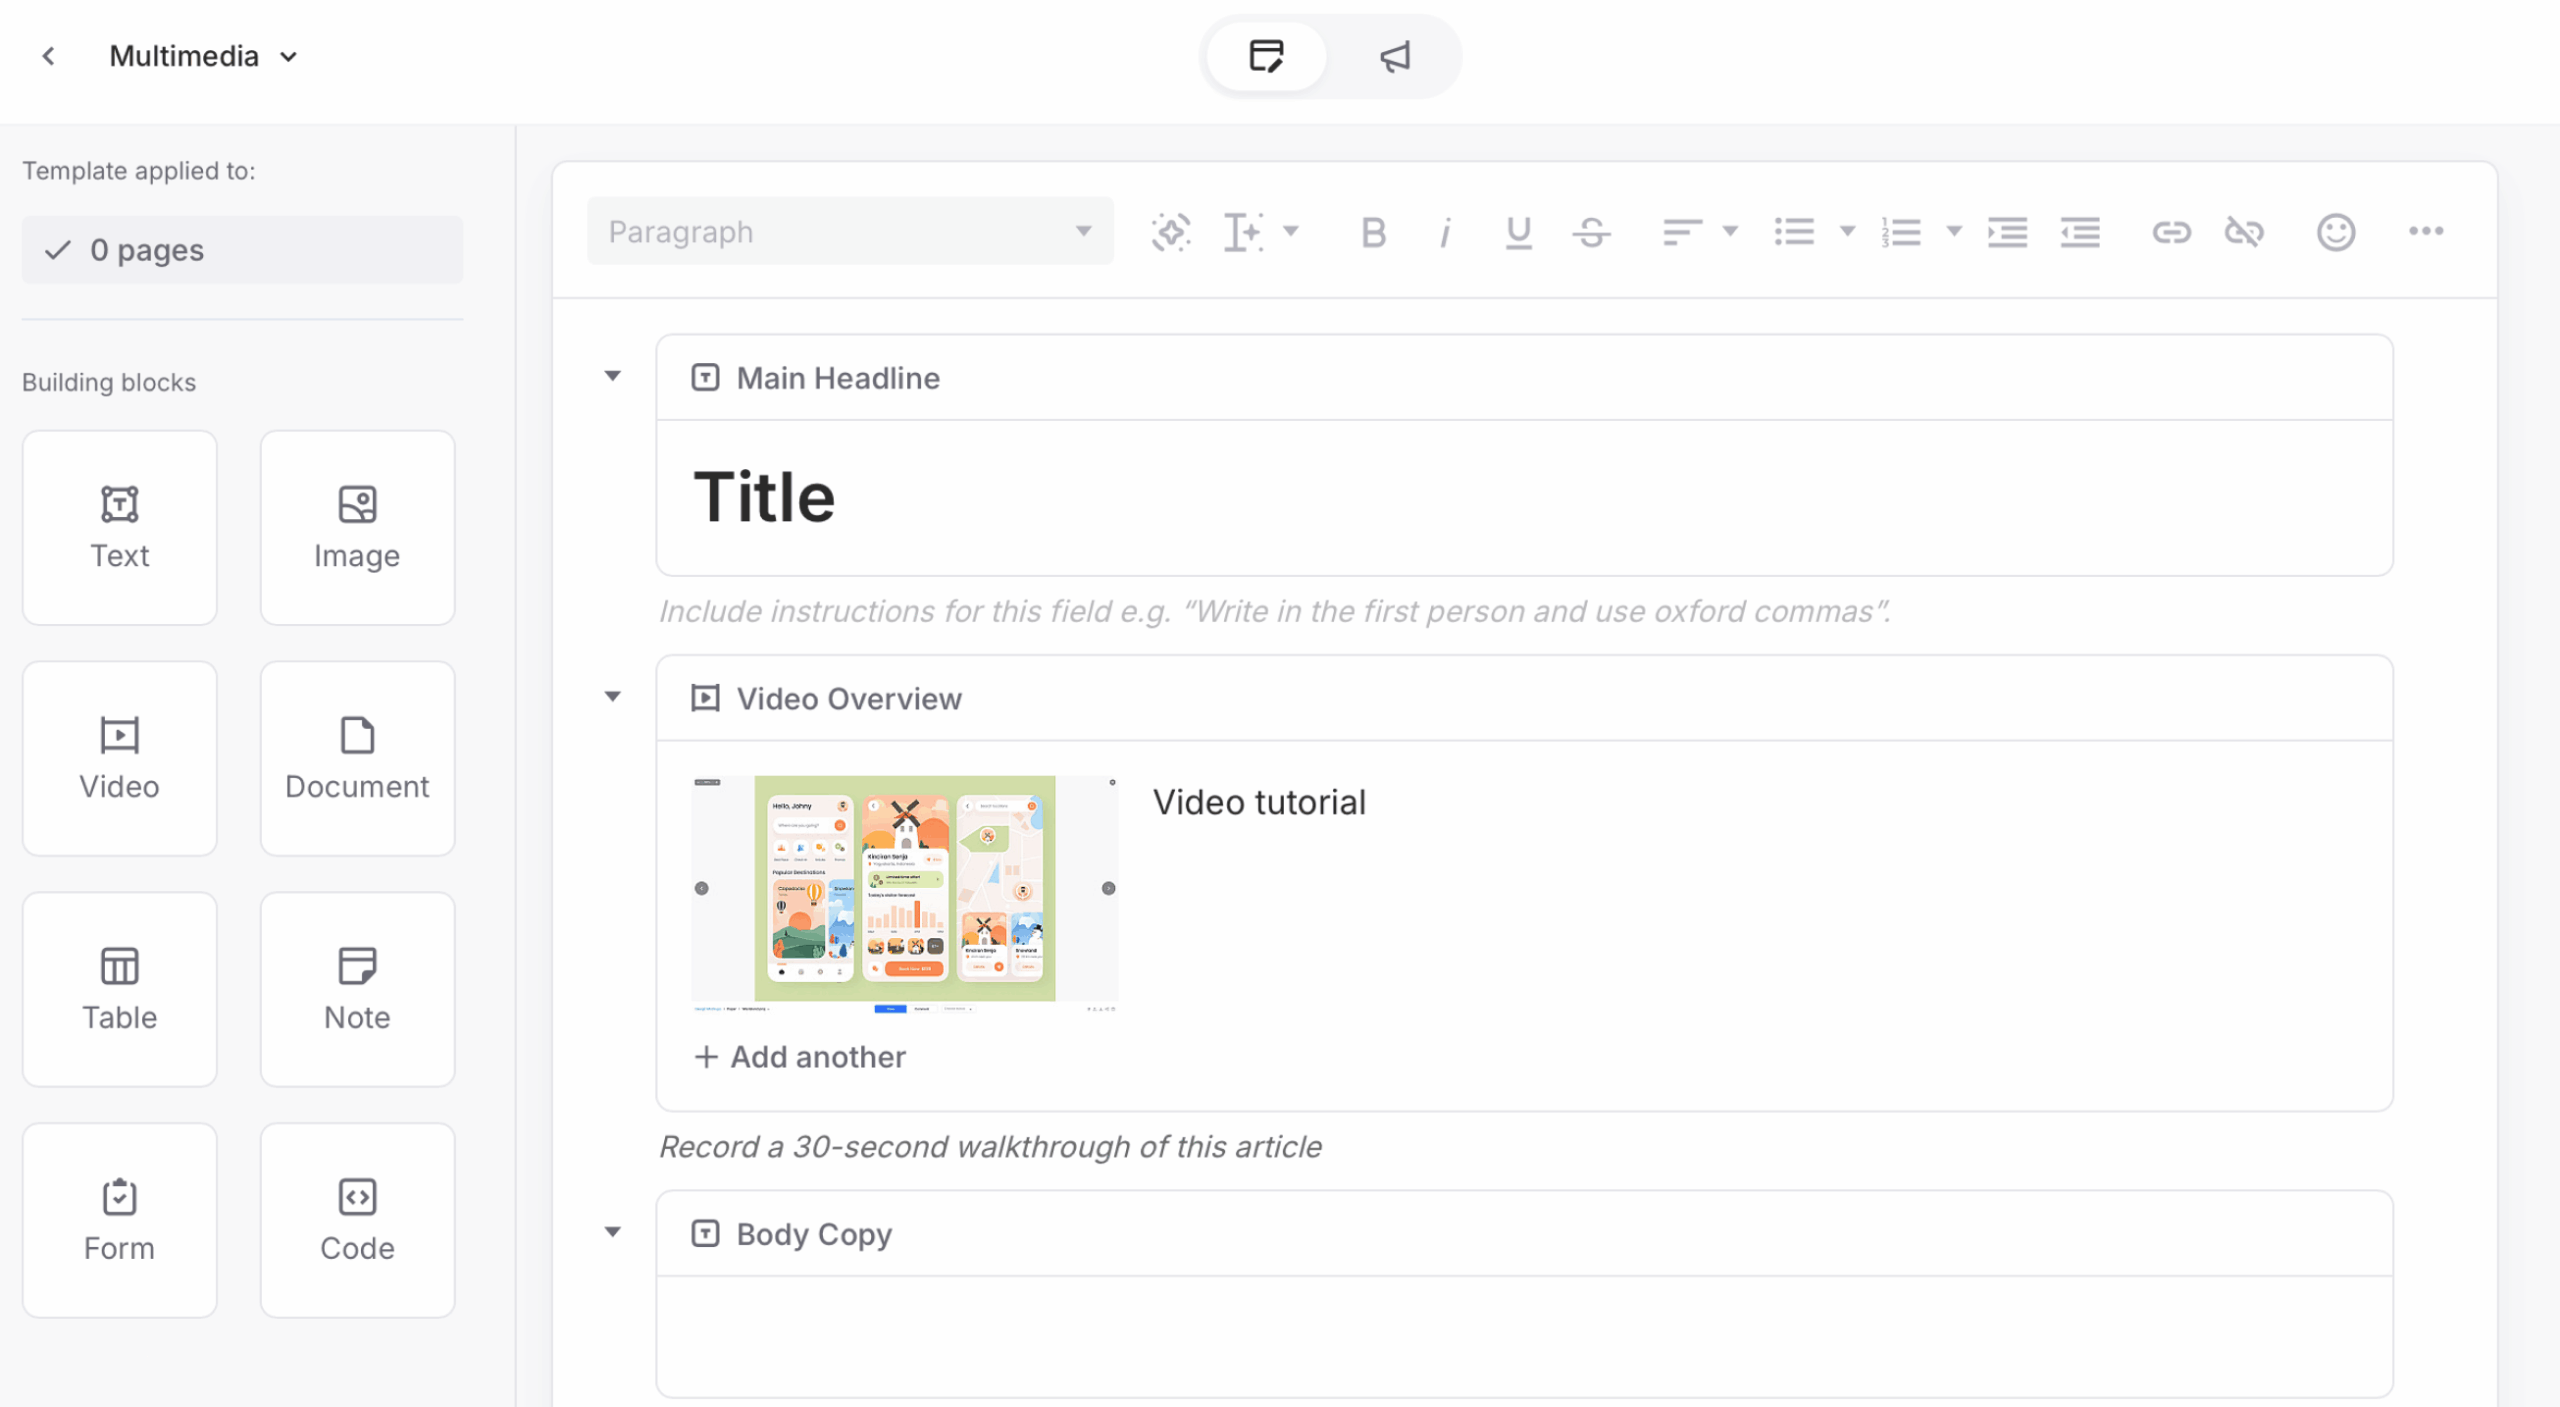Toggle strikethrough formatting

[1591, 232]
